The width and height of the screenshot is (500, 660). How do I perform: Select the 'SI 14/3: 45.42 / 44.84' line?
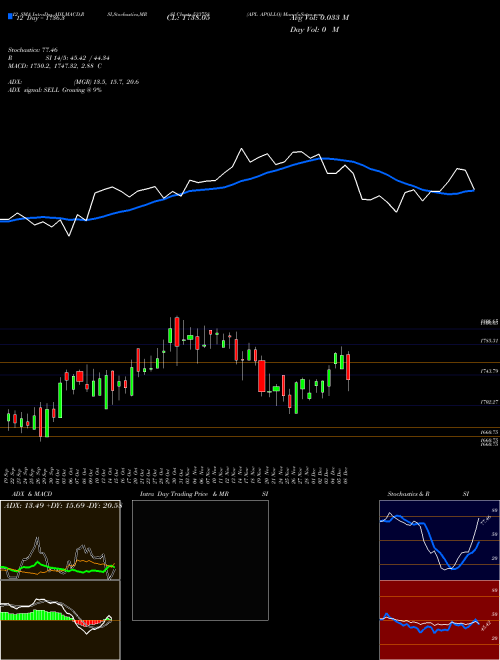75,58
